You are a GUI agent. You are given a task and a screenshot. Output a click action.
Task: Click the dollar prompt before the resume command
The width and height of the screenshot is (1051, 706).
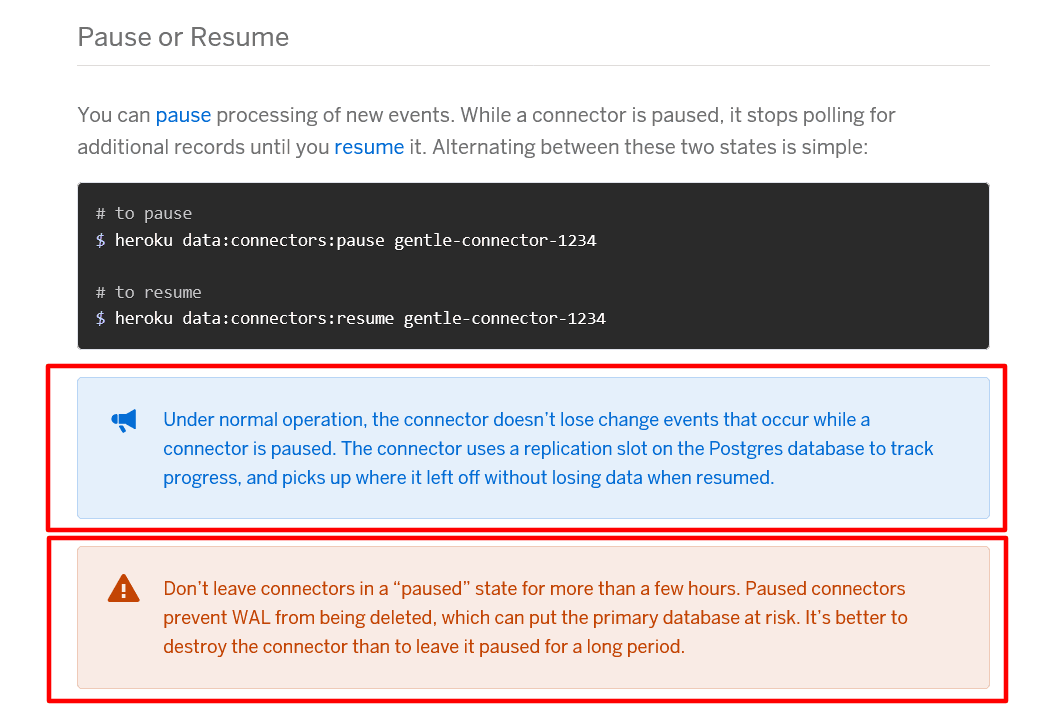click(100, 318)
